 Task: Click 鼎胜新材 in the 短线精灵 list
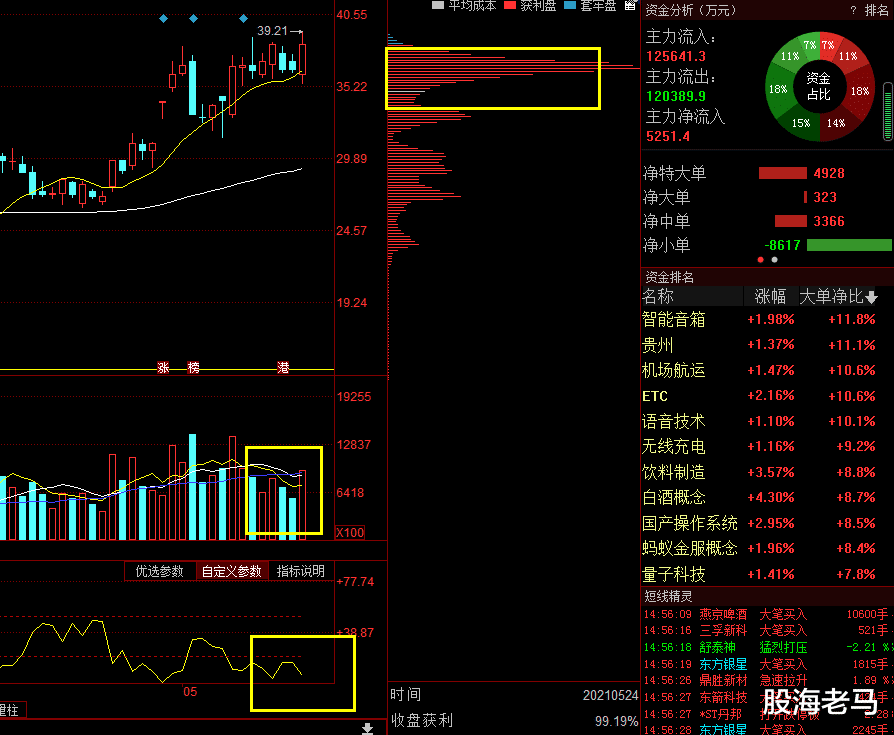[723, 681]
